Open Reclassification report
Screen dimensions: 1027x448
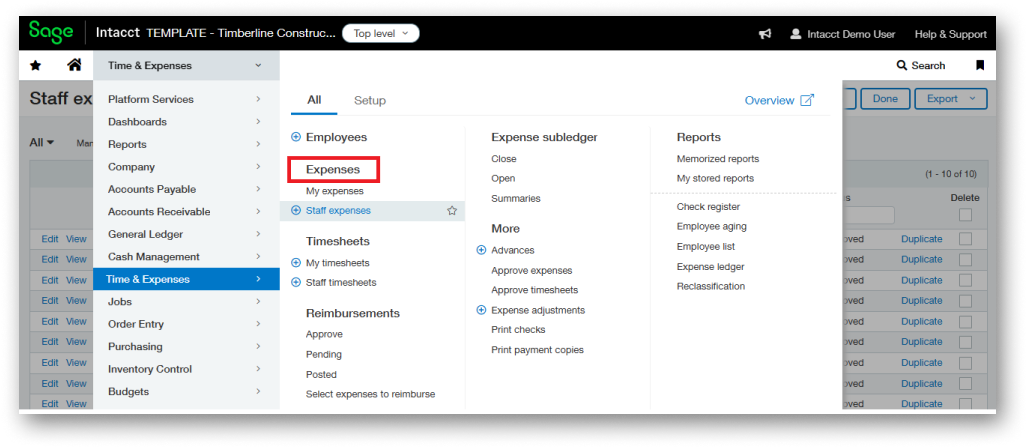click(x=711, y=286)
